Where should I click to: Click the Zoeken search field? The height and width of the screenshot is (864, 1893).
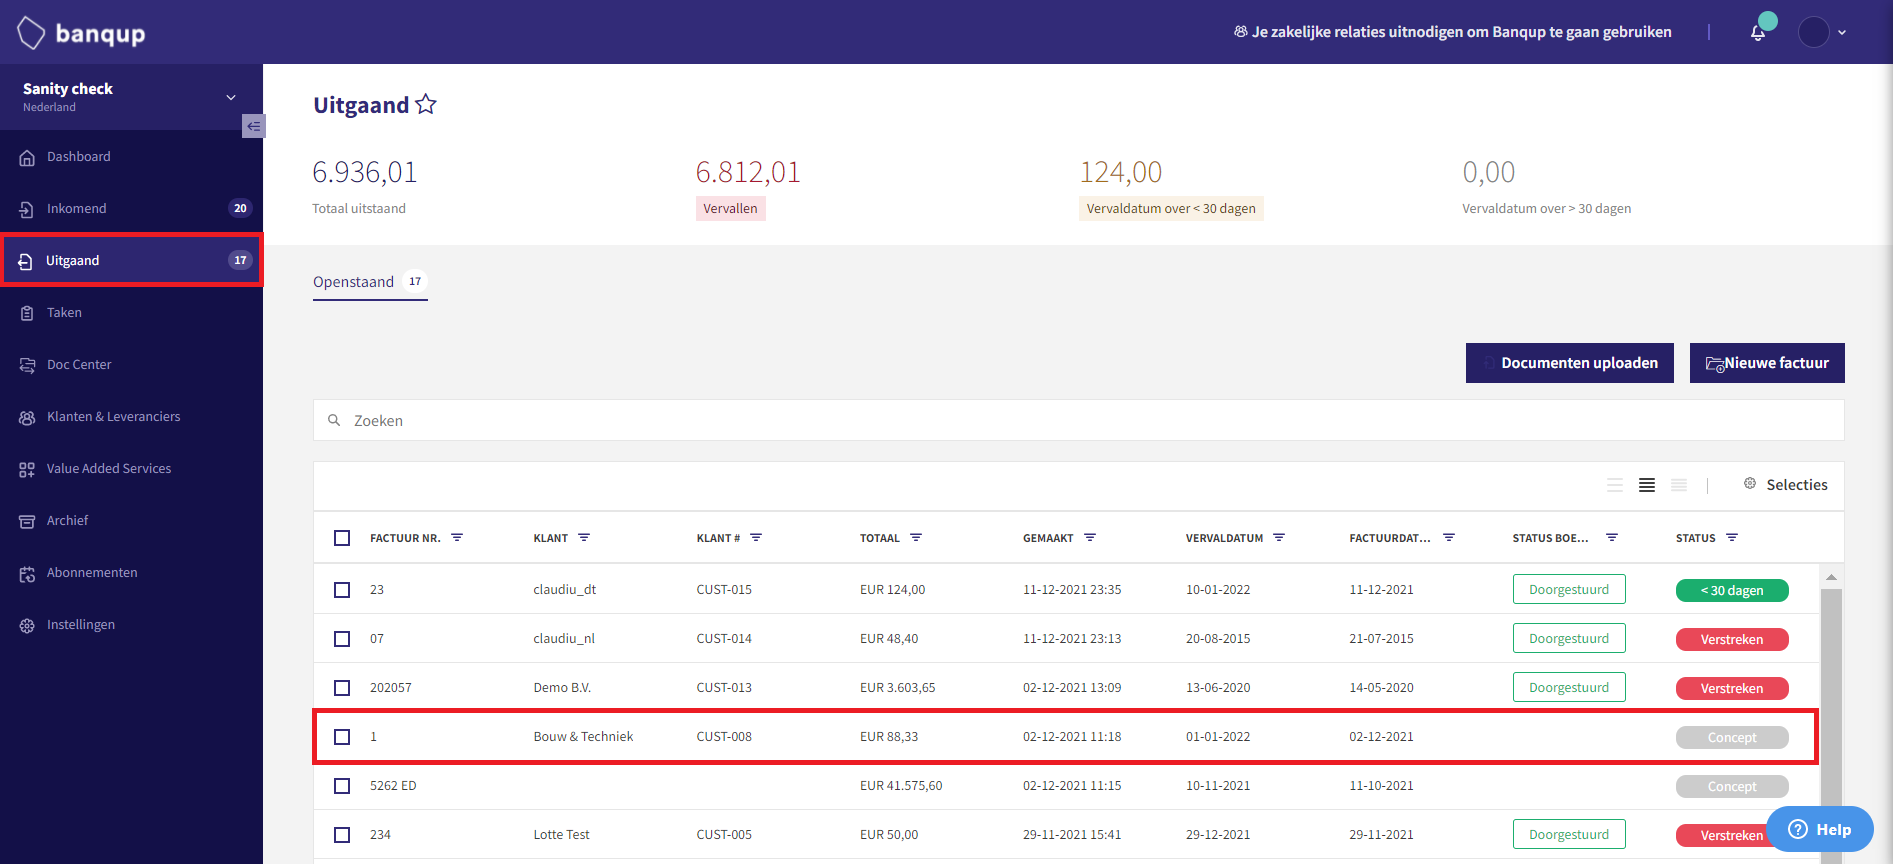(1078, 420)
